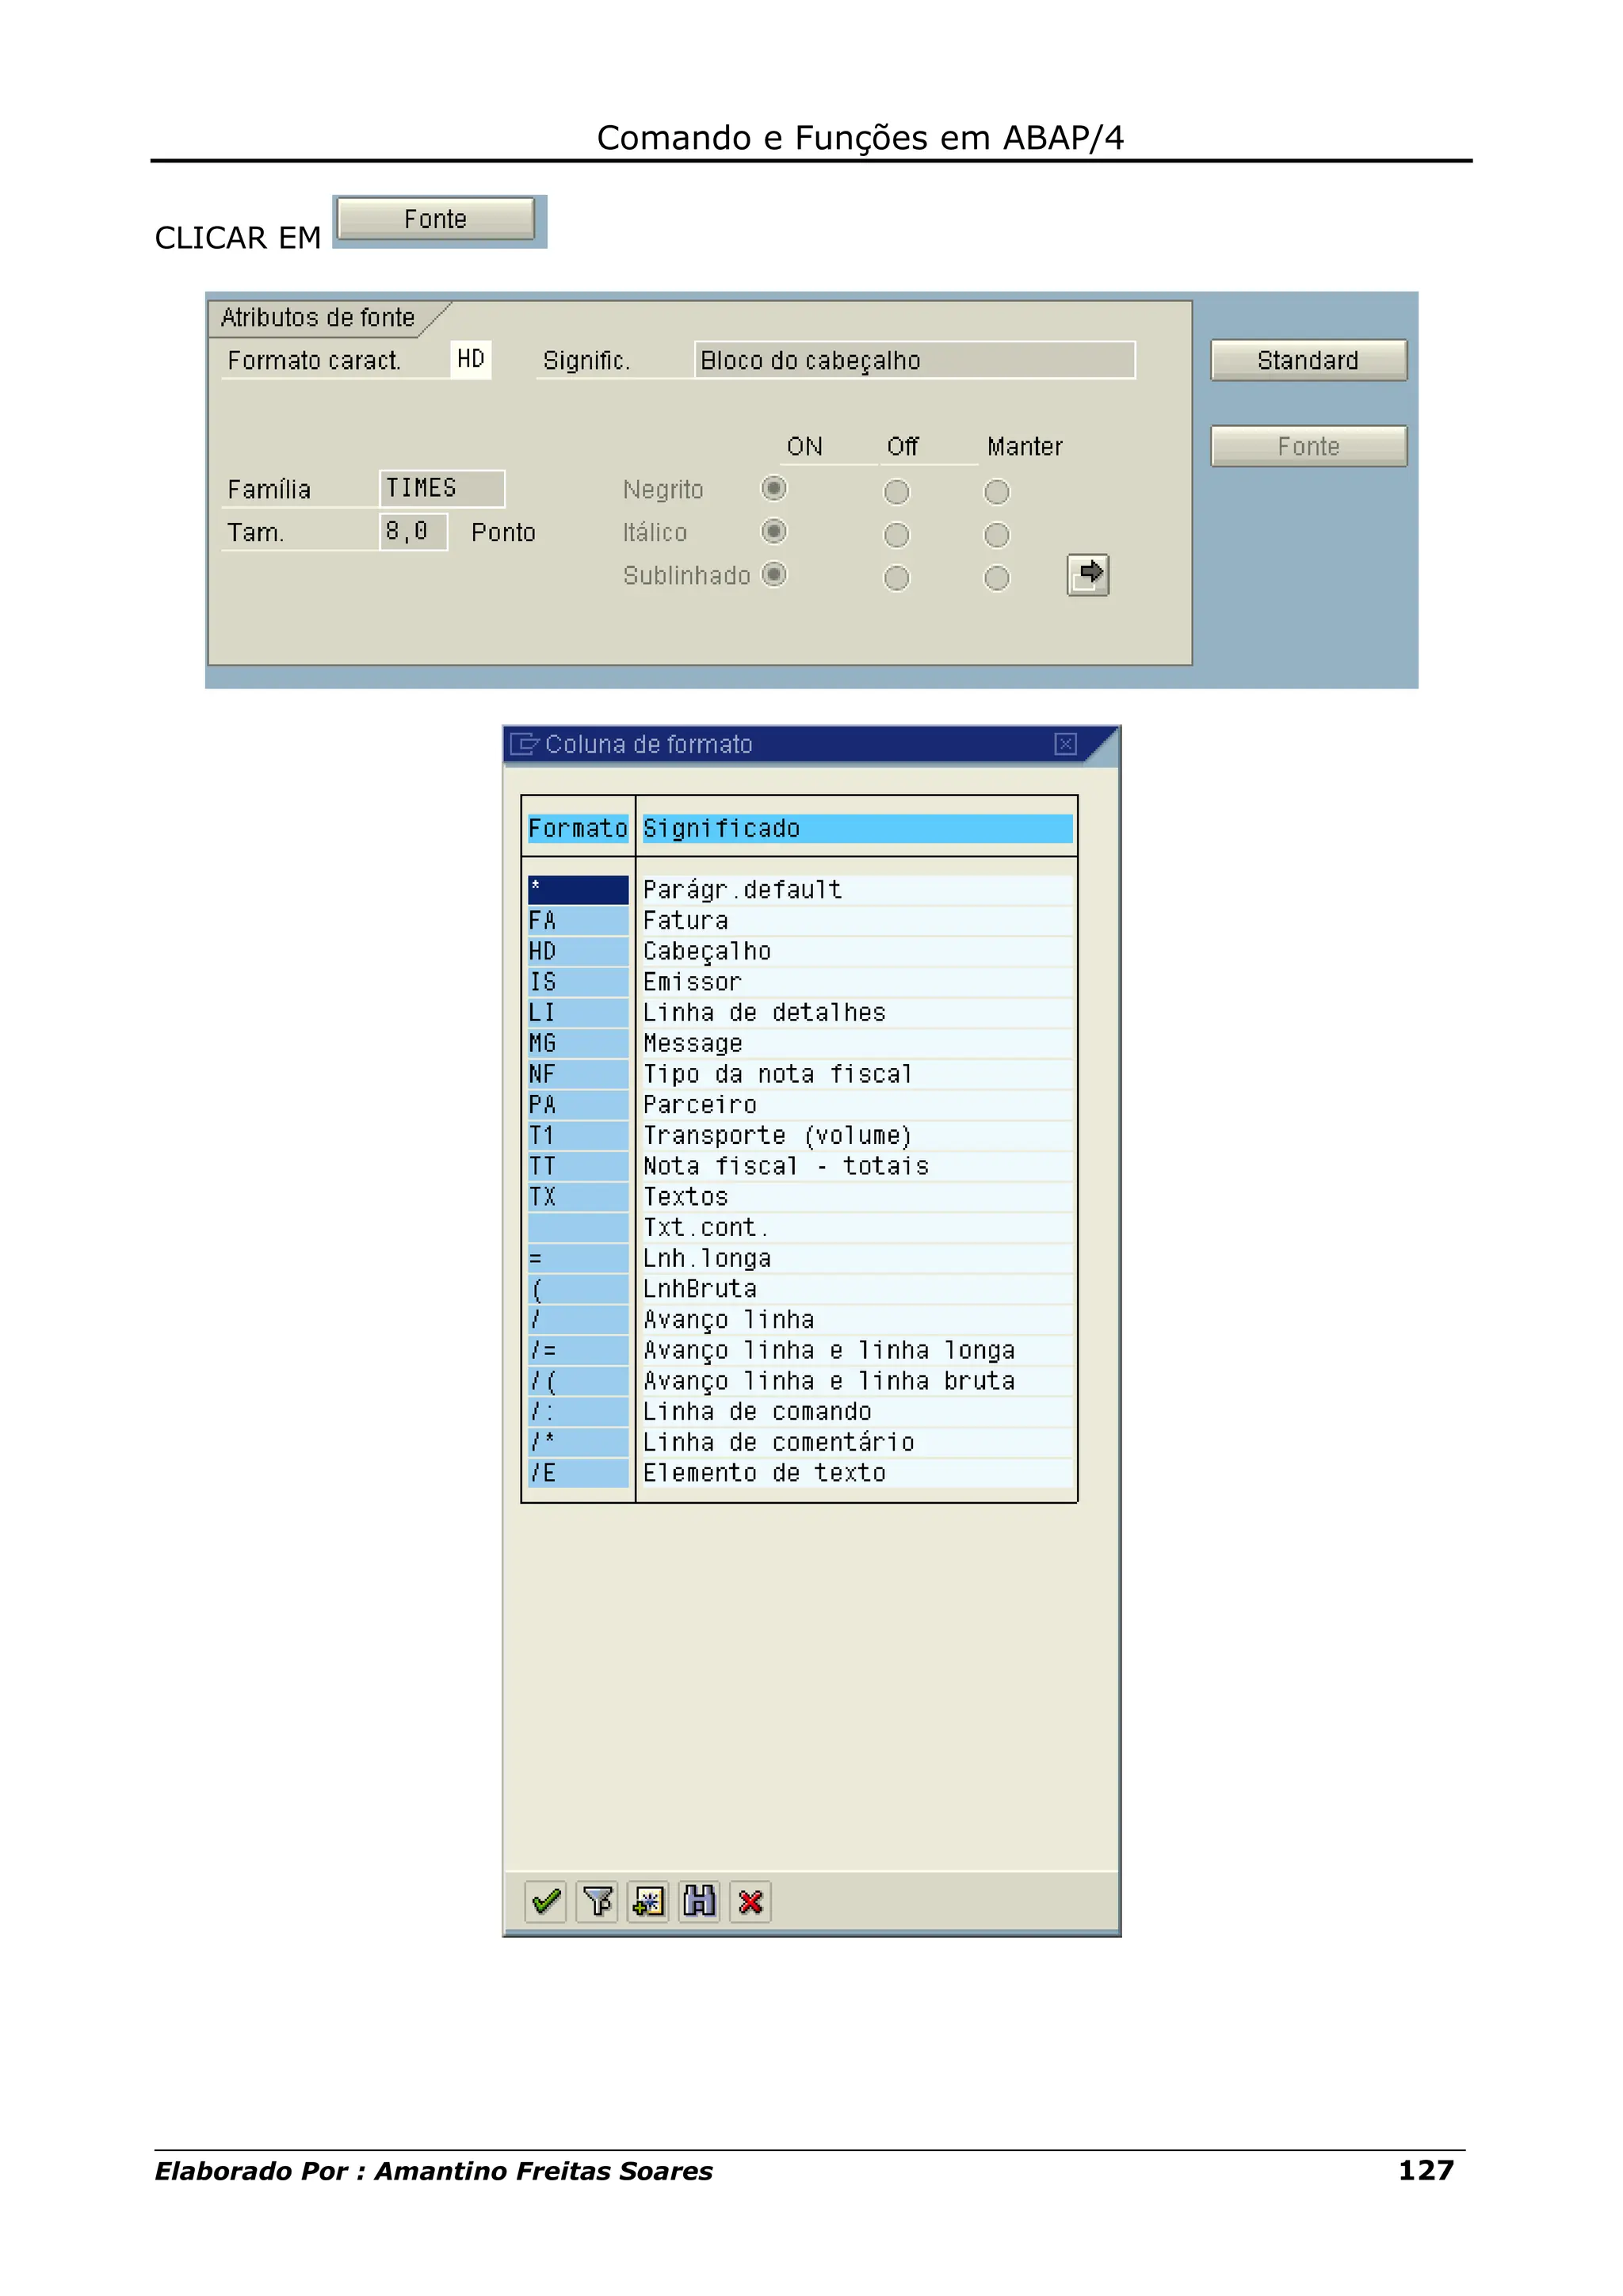Click the Tam. size field 8,0
Image resolution: width=1623 pixels, height=2296 pixels.
tap(412, 531)
